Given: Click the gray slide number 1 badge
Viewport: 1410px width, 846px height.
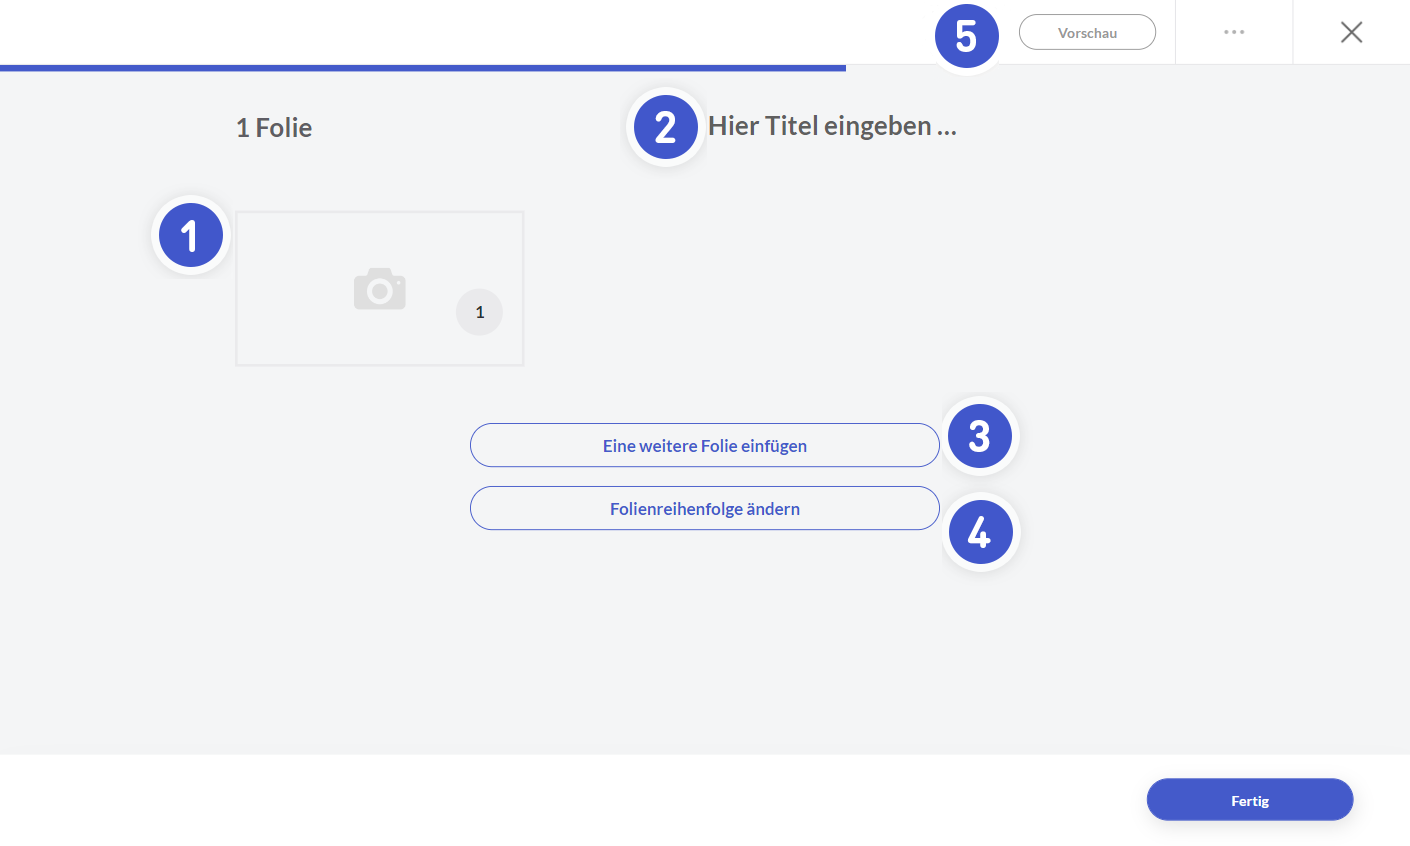Looking at the screenshot, I should pos(479,312).
